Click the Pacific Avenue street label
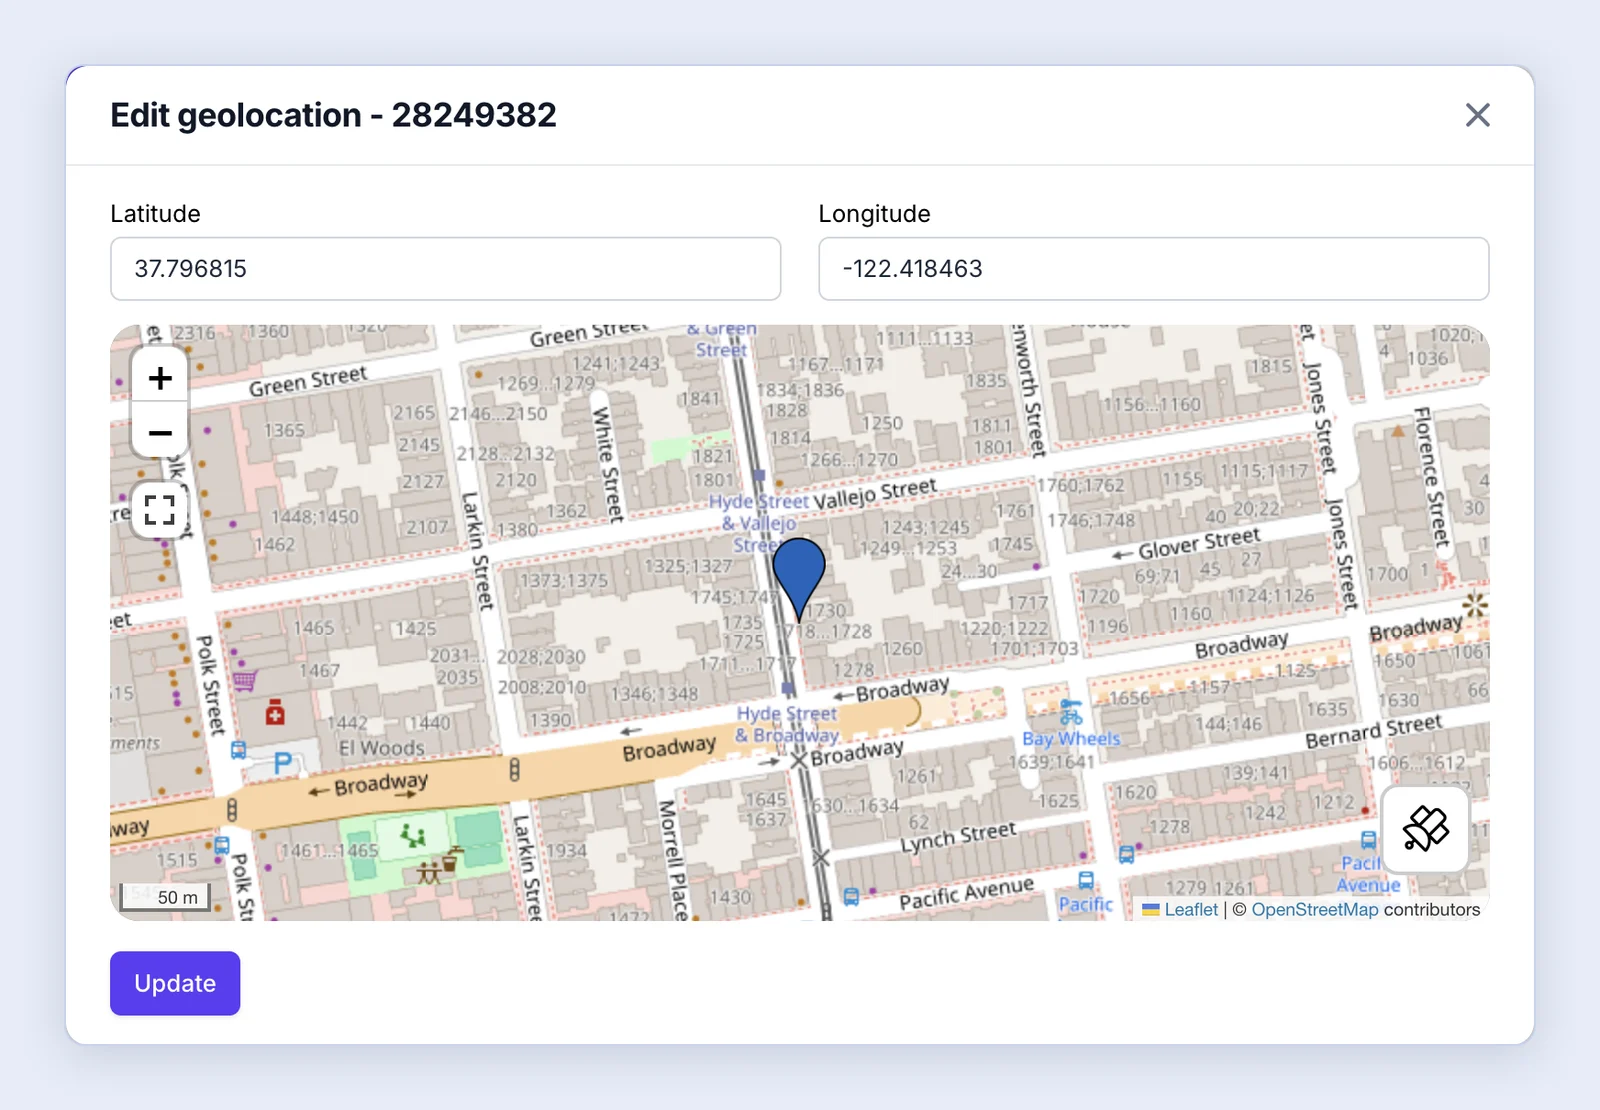The width and height of the screenshot is (1600, 1110). coord(966,893)
